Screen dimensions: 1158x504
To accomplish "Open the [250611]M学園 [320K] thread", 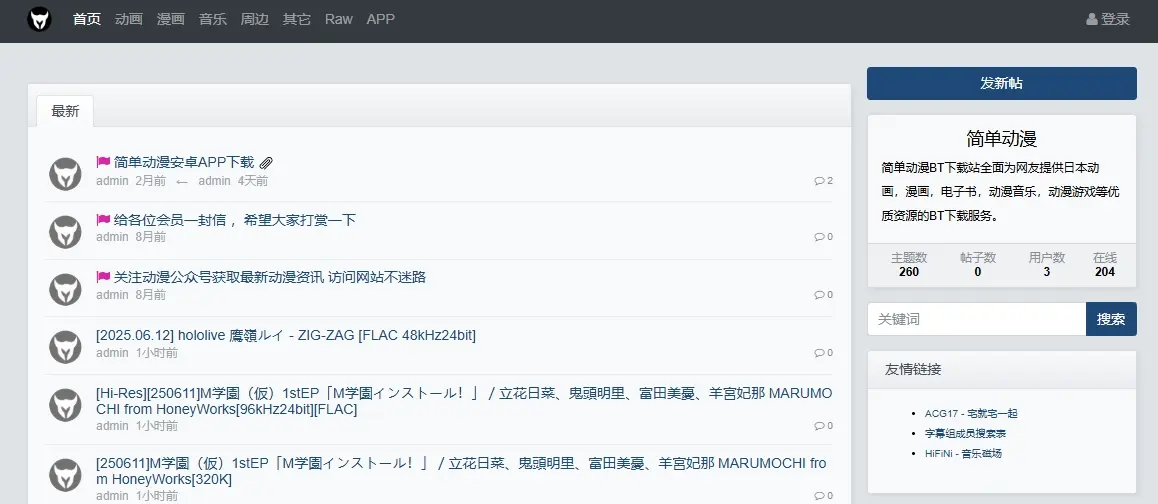I will tap(461, 471).
